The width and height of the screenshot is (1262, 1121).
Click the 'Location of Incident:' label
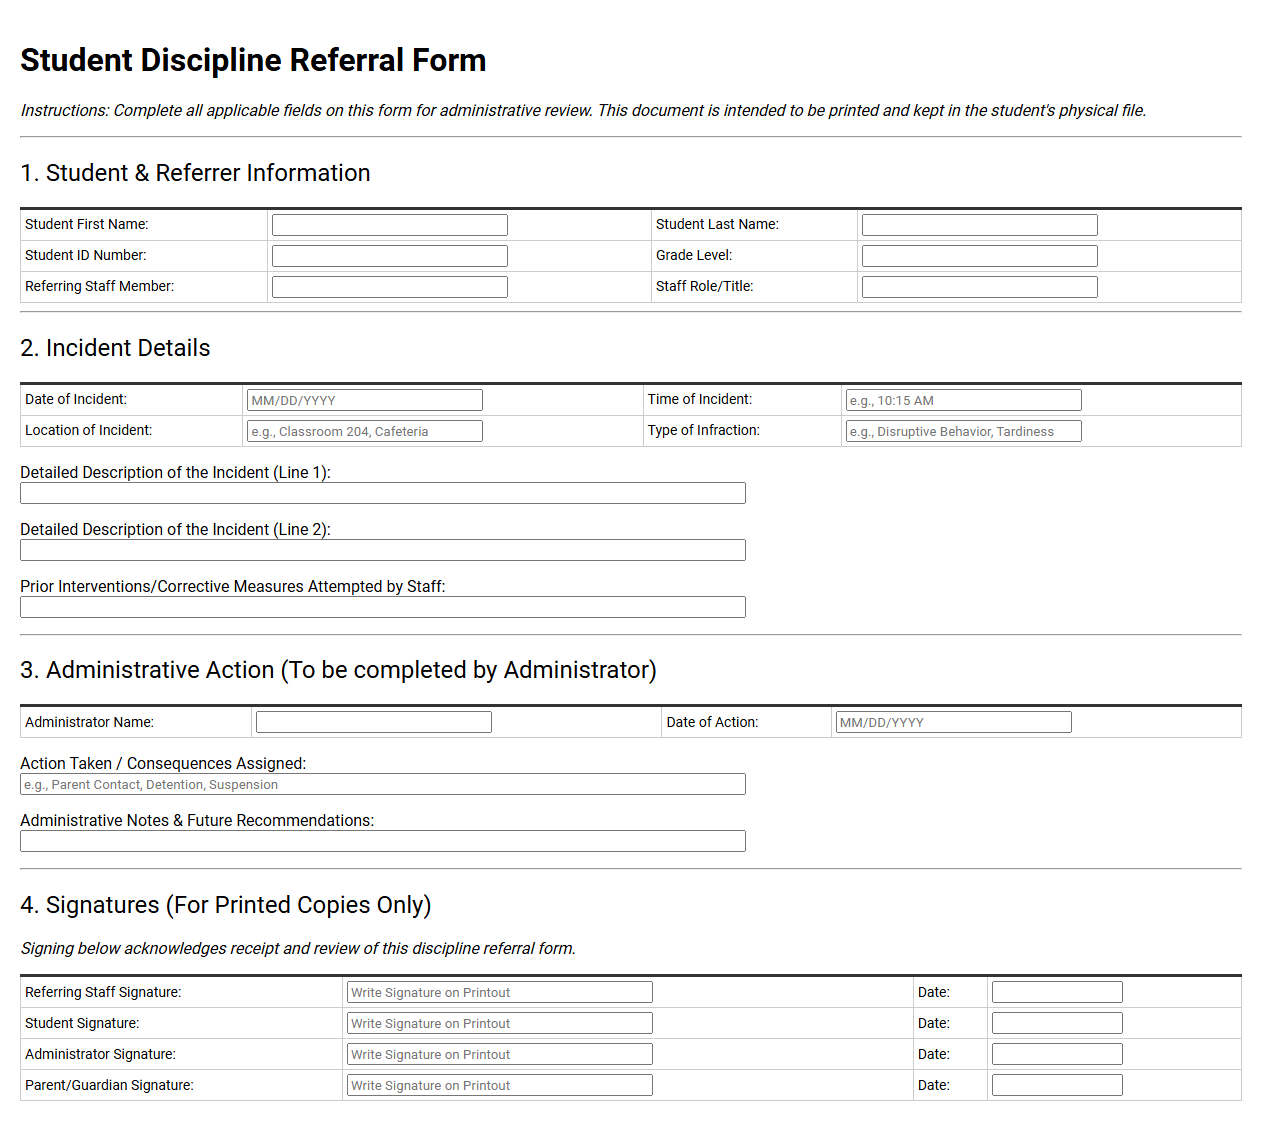click(x=89, y=430)
